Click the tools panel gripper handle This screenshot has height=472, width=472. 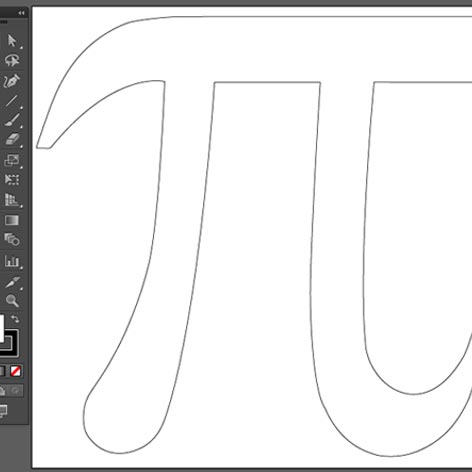pyautogui.click(x=3, y=22)
